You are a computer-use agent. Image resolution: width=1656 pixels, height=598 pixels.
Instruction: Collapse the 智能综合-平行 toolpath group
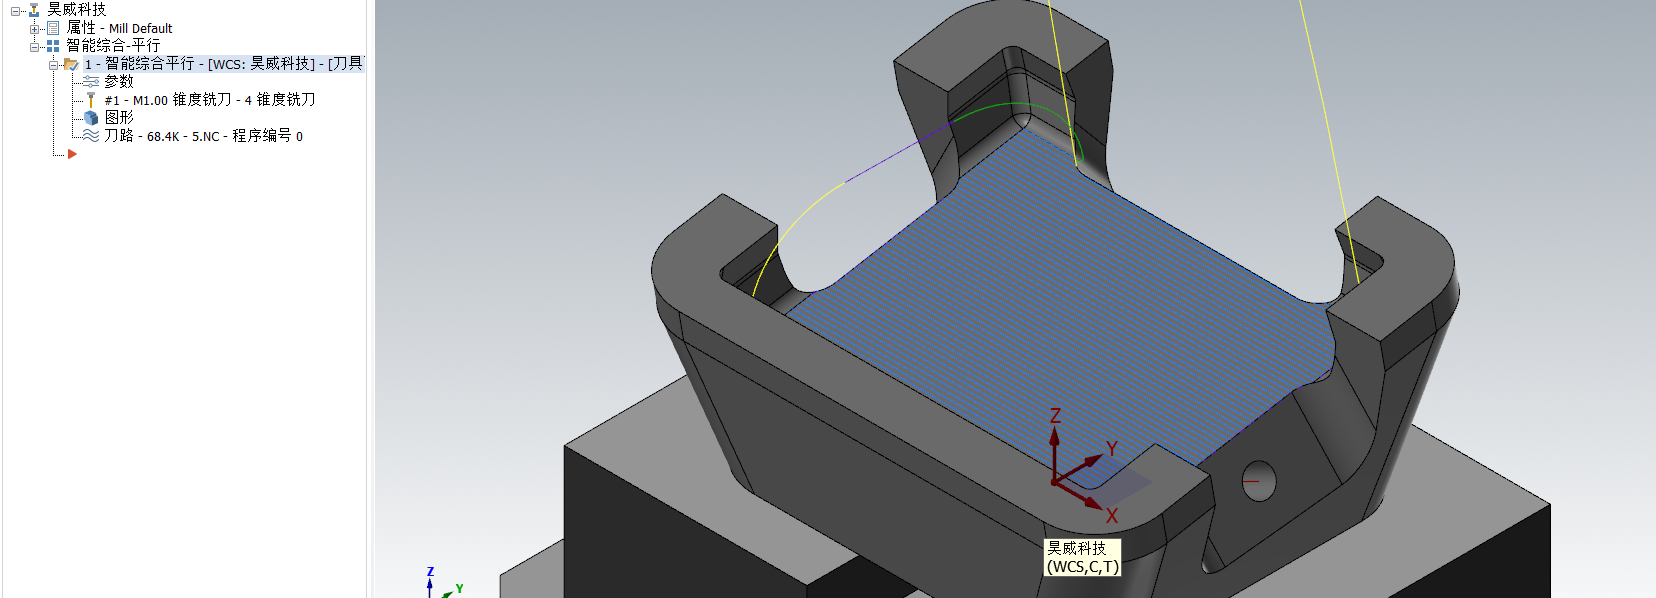[x=34, y=46]
